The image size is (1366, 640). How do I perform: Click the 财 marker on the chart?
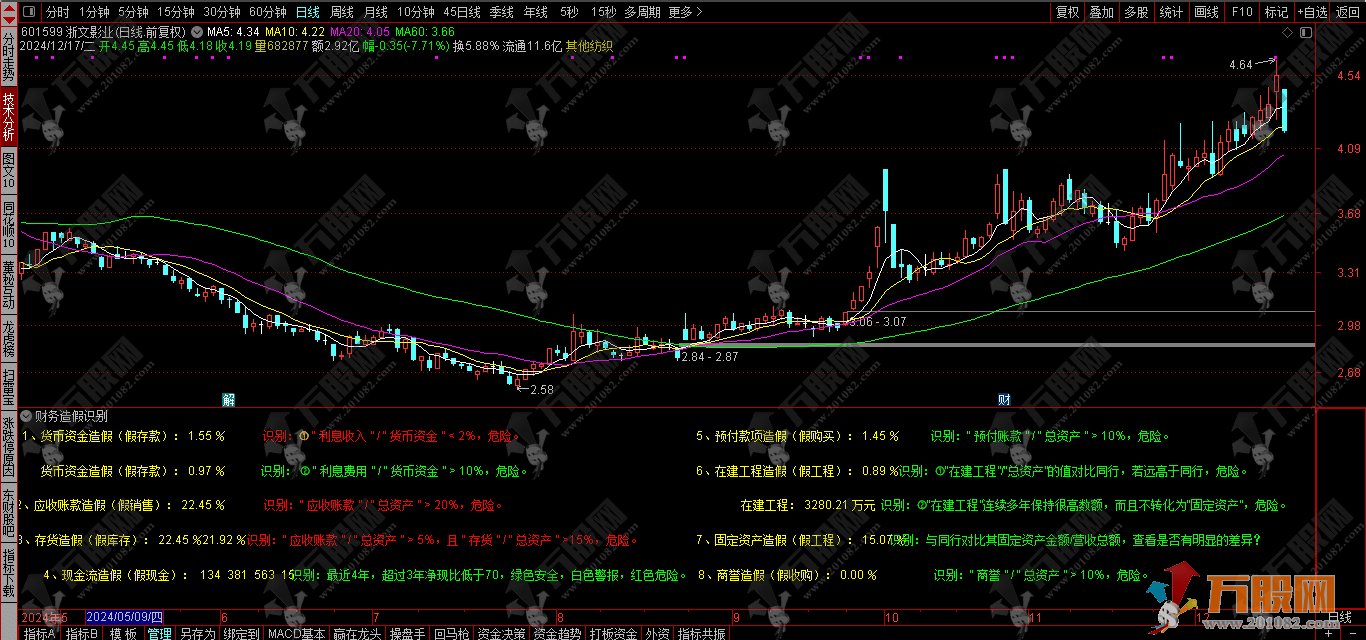click(x=1003, y=399)
